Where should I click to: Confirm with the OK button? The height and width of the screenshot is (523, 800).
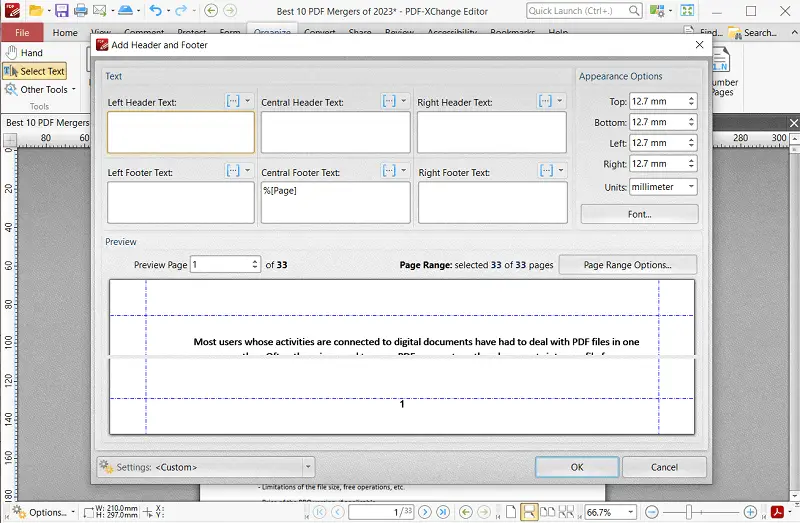(577, 467)
